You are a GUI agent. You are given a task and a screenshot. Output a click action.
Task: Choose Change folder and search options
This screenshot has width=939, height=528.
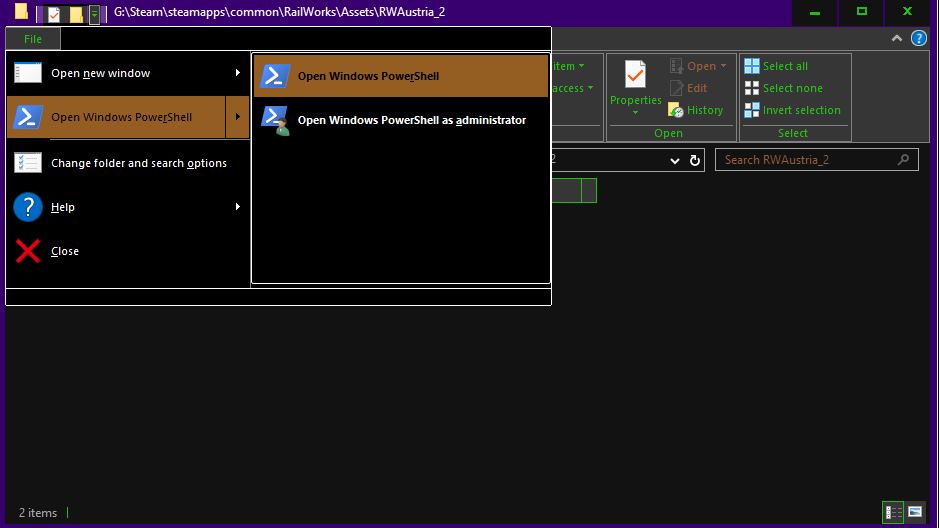tap(128, 163)
